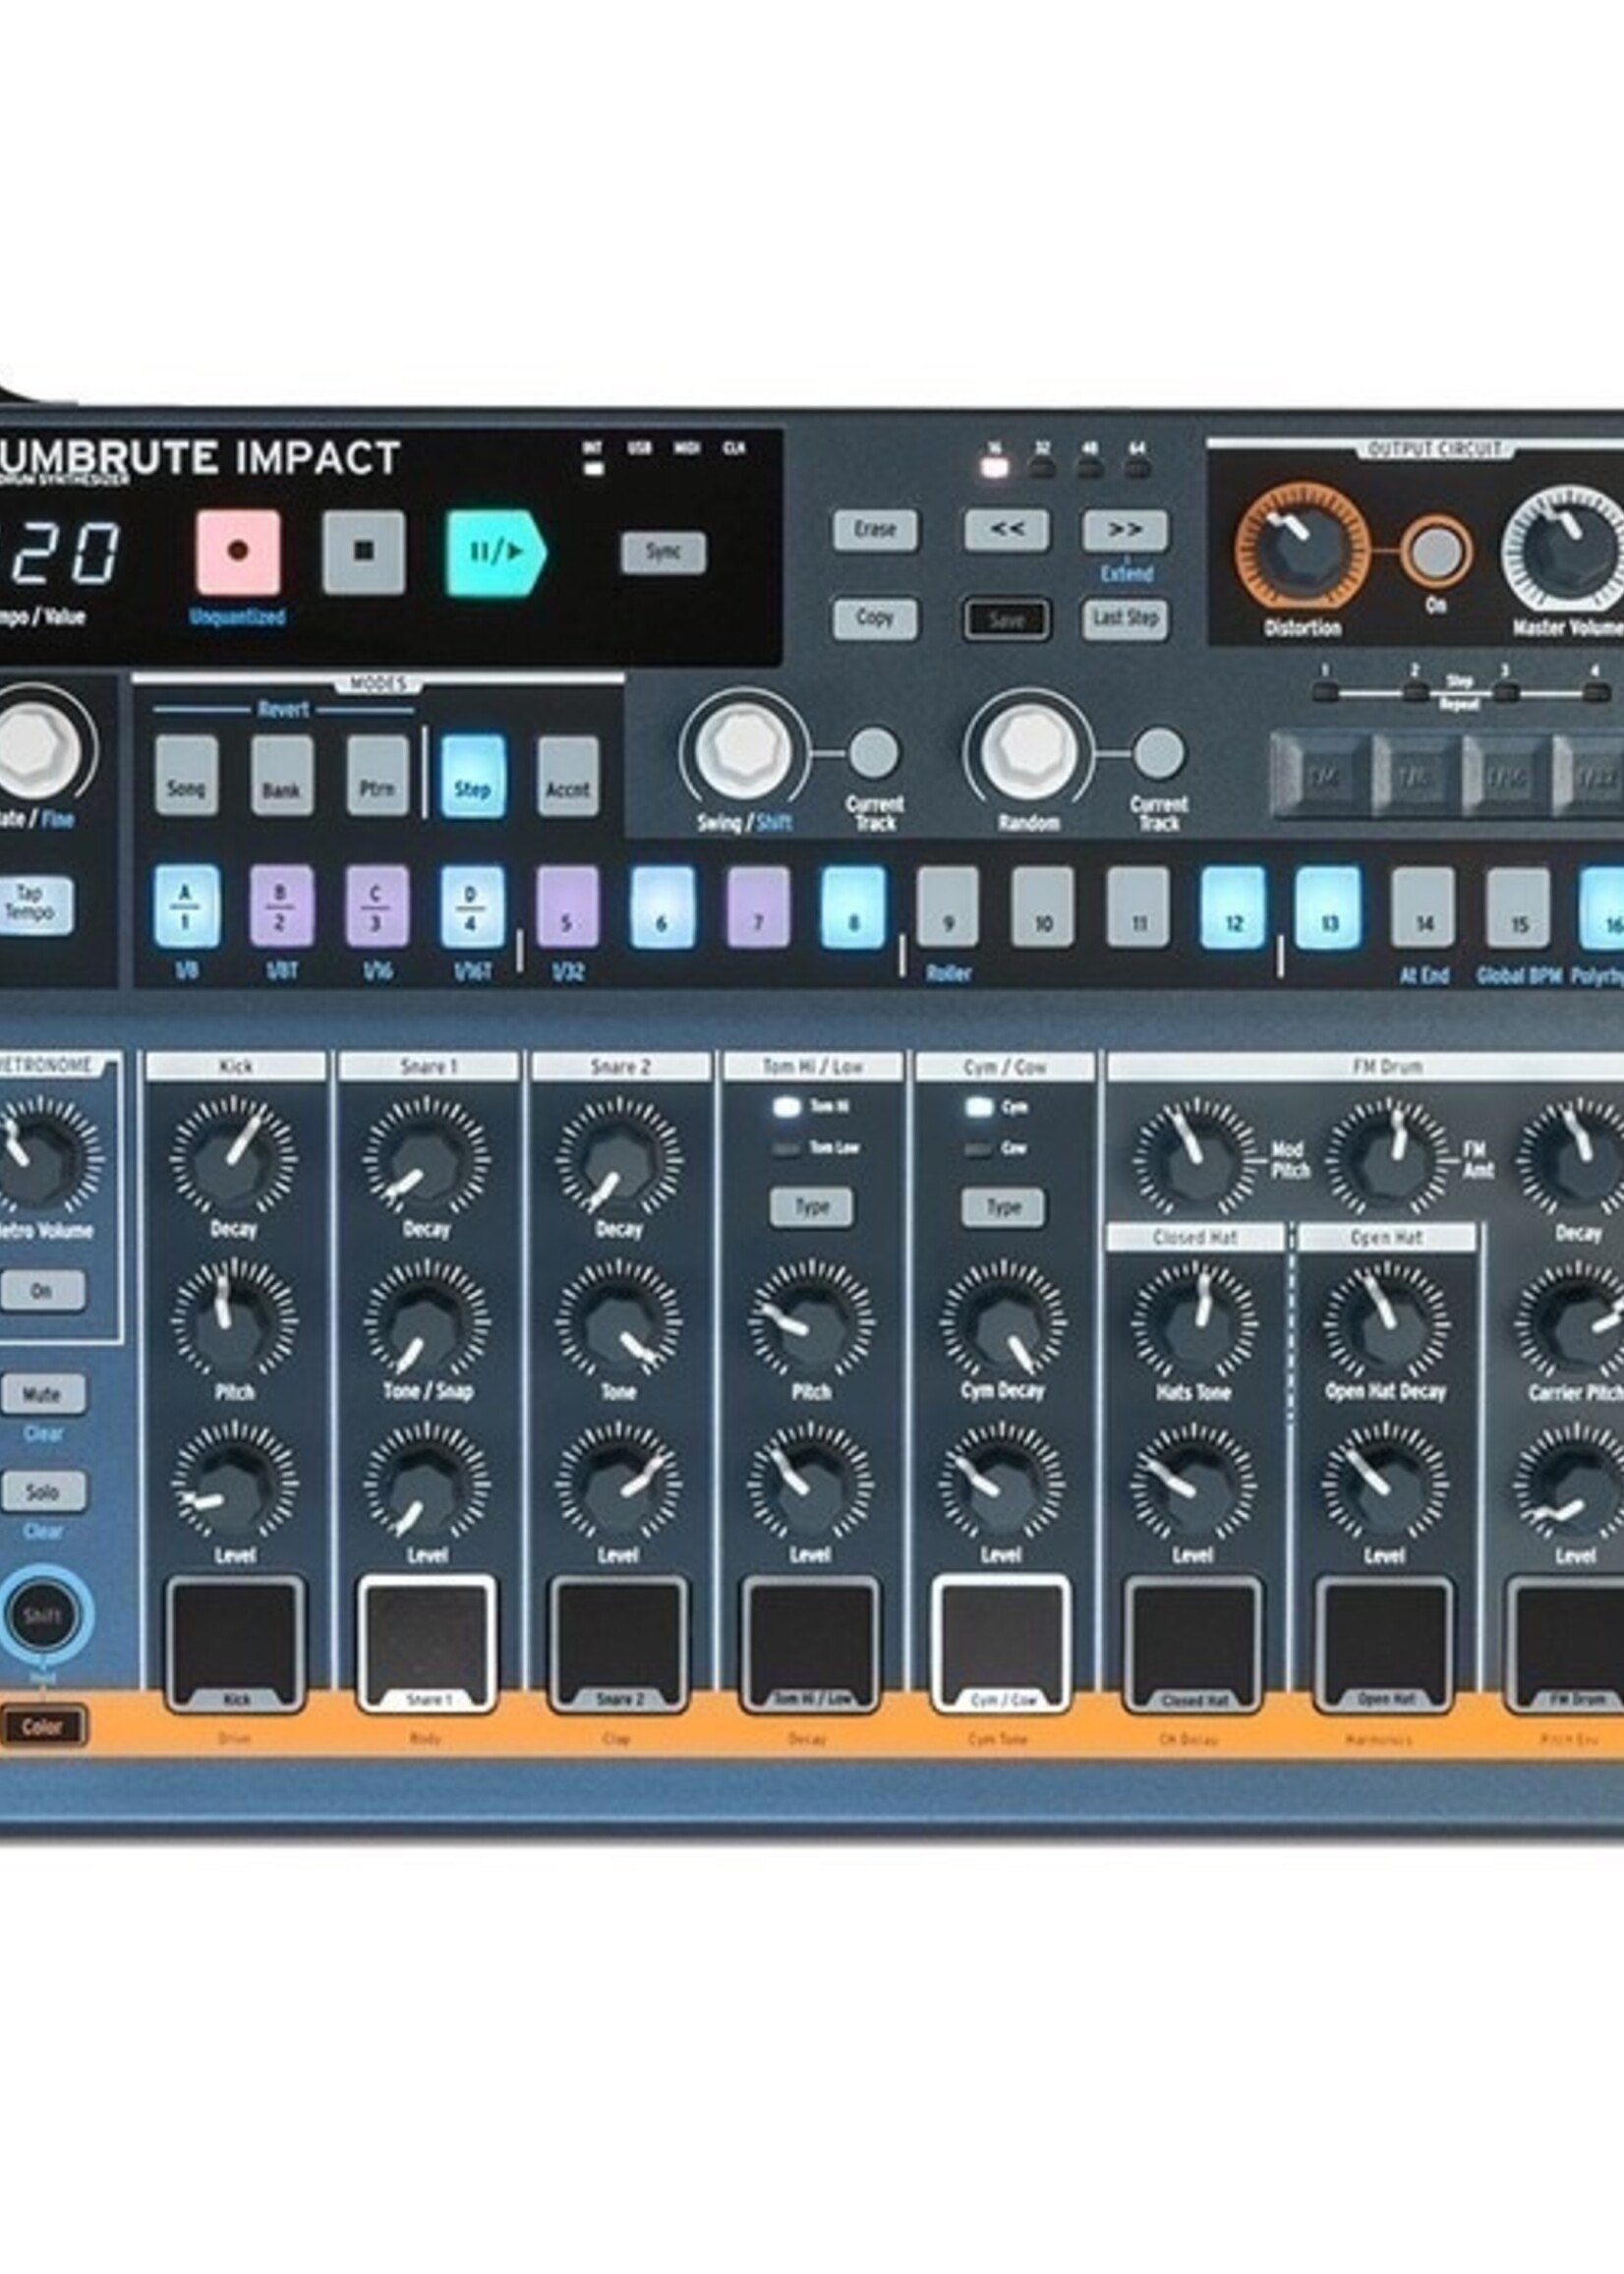
Task: Click the Sync button
Action: pyautogui.click(x=663, y=552)
